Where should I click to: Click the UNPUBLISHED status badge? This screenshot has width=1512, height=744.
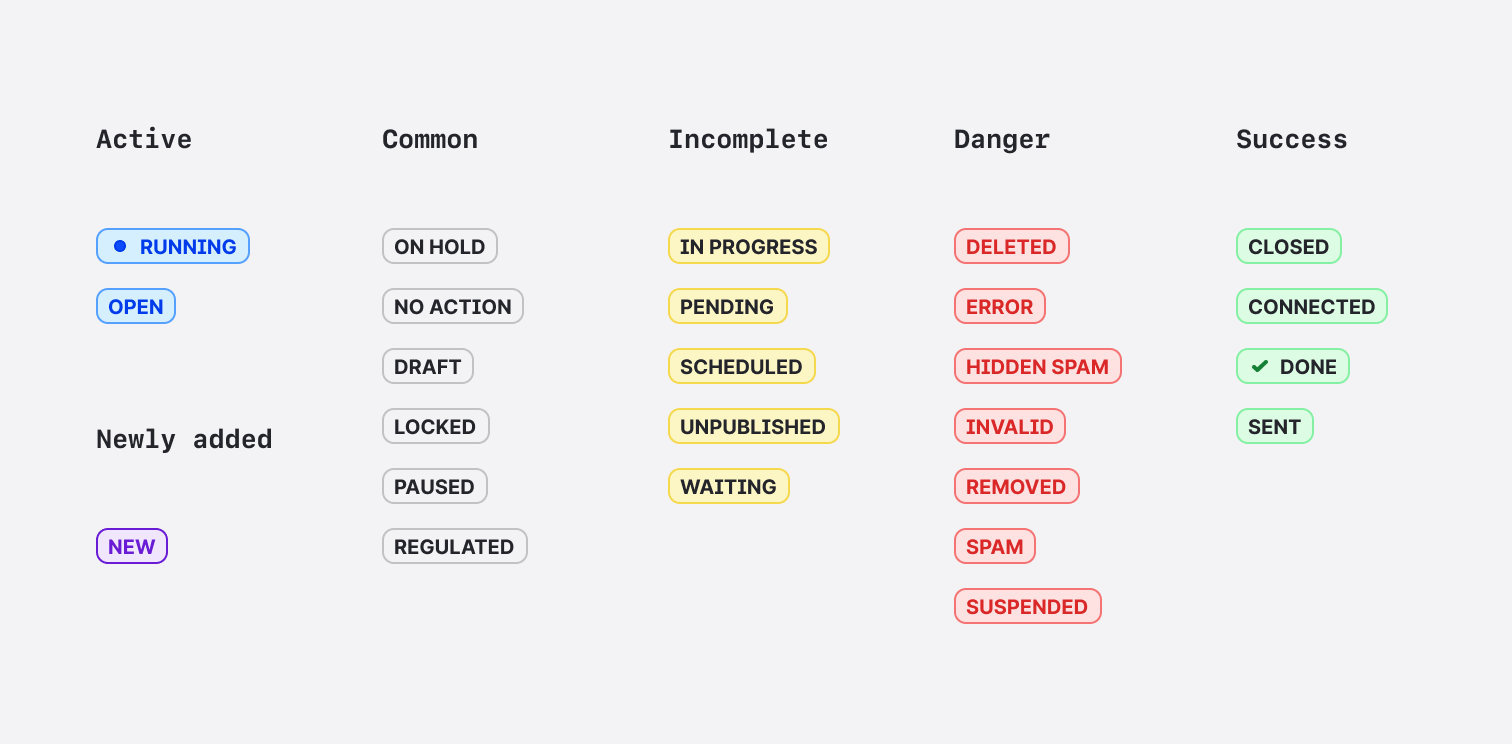(754, 427)
